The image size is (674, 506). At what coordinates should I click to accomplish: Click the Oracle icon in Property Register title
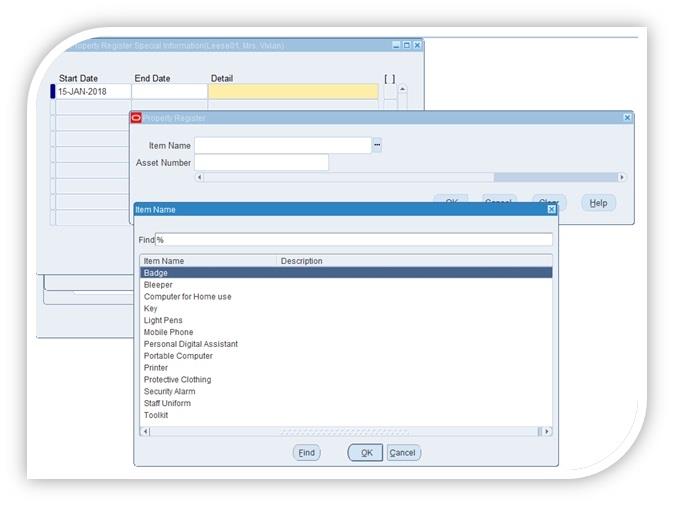tap(136, 118)
